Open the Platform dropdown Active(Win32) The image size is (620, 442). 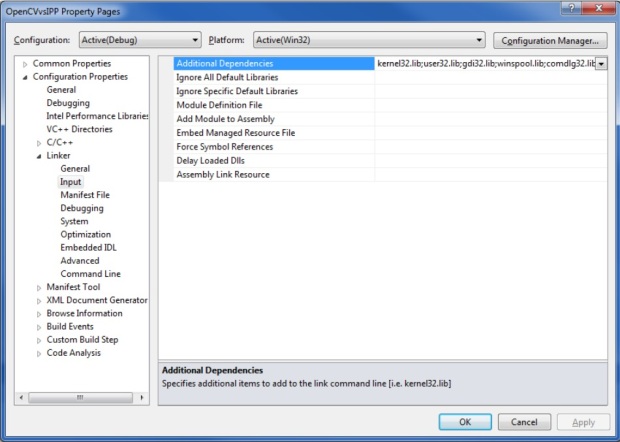click(x=369, y=40)
